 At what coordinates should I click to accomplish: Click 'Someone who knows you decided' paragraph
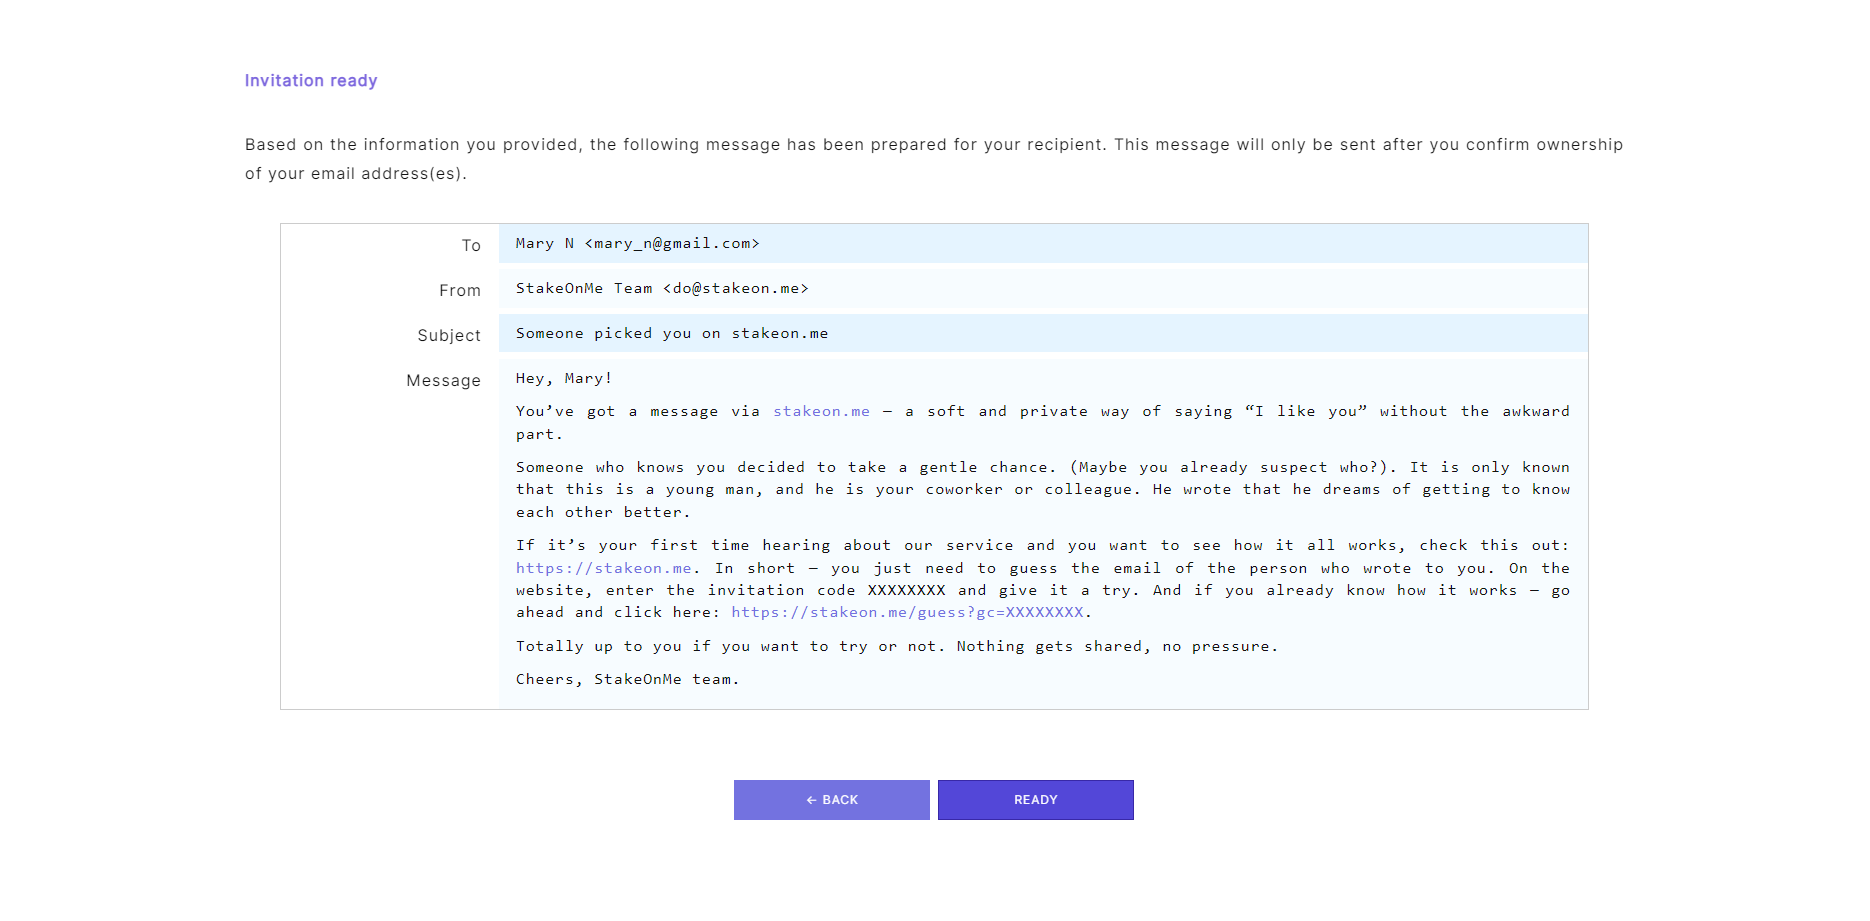point(1043,489)
